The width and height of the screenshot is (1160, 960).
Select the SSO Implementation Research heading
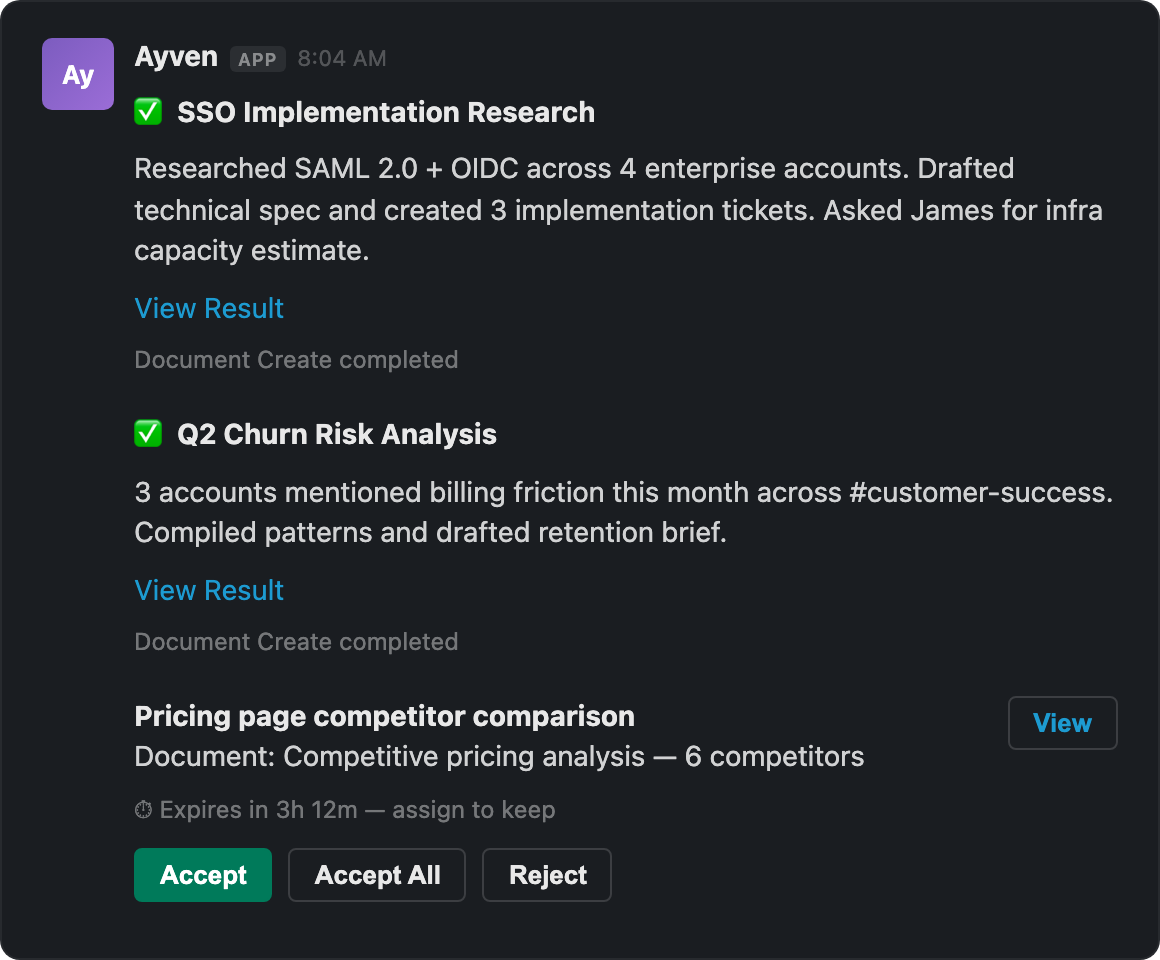385,112
